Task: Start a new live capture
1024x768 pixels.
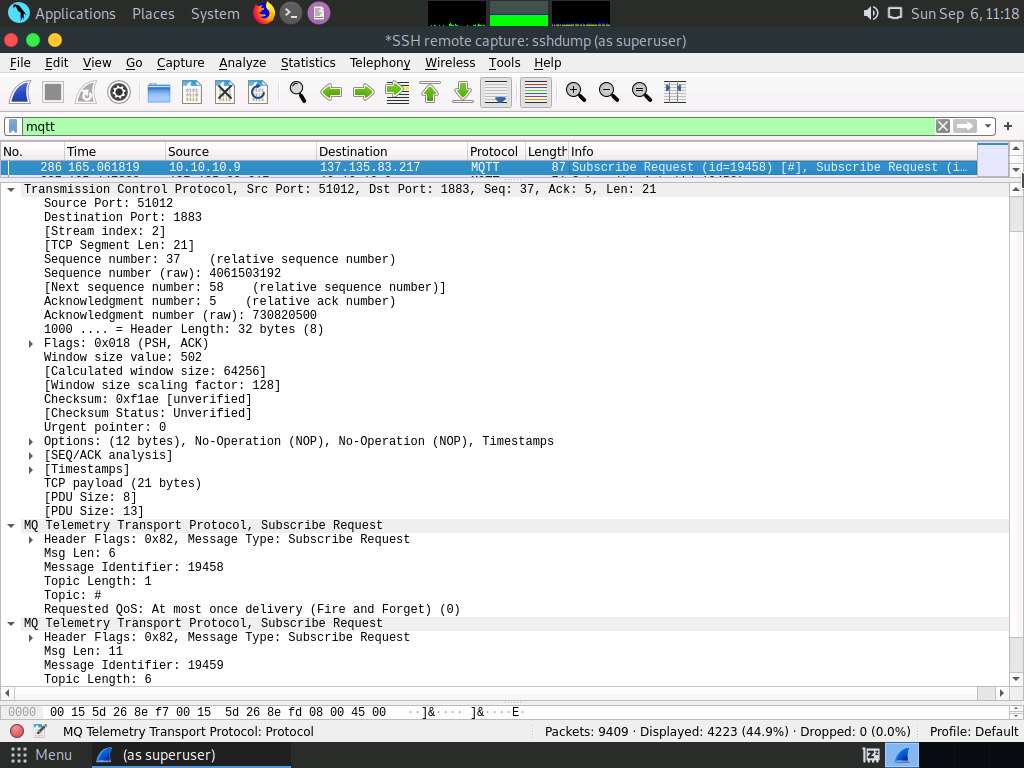Action: [x=20, y=92]
